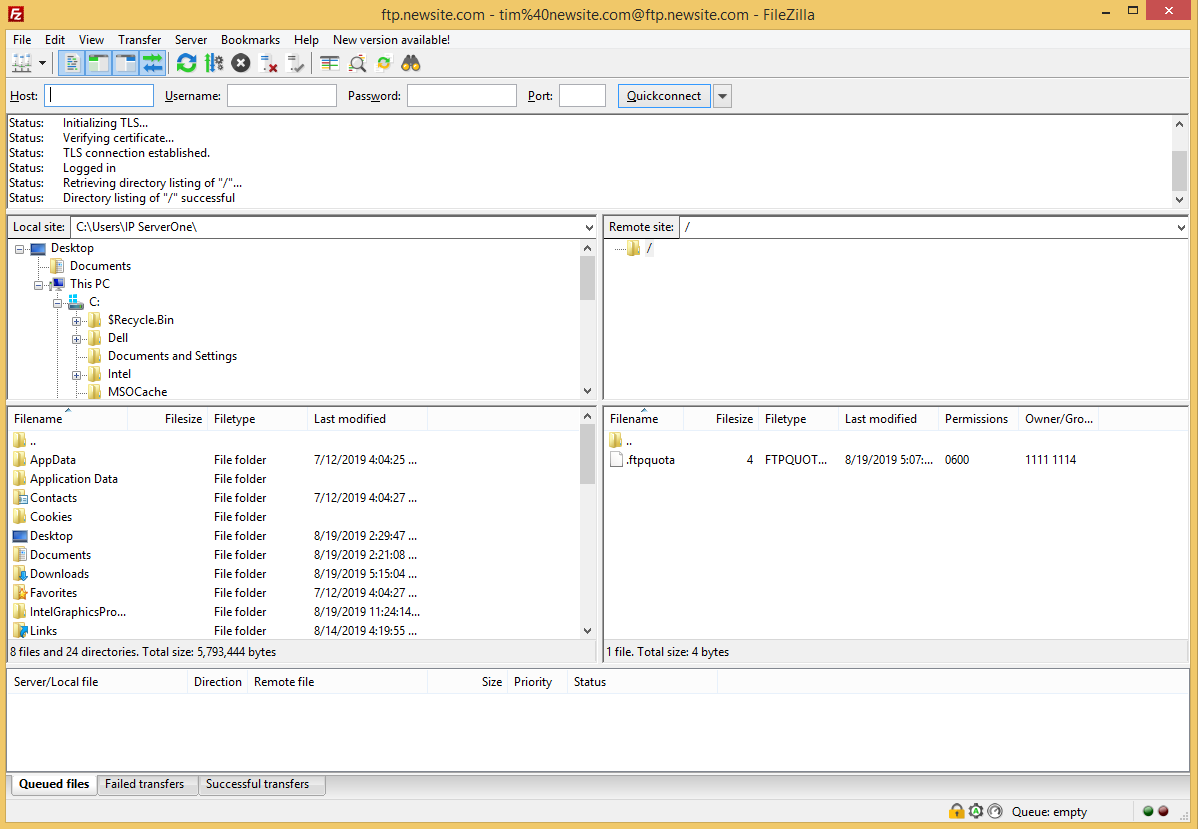Screen dimensions: 1198x829
Task: Open the Help menu
Action: click(x=306, y=40)
